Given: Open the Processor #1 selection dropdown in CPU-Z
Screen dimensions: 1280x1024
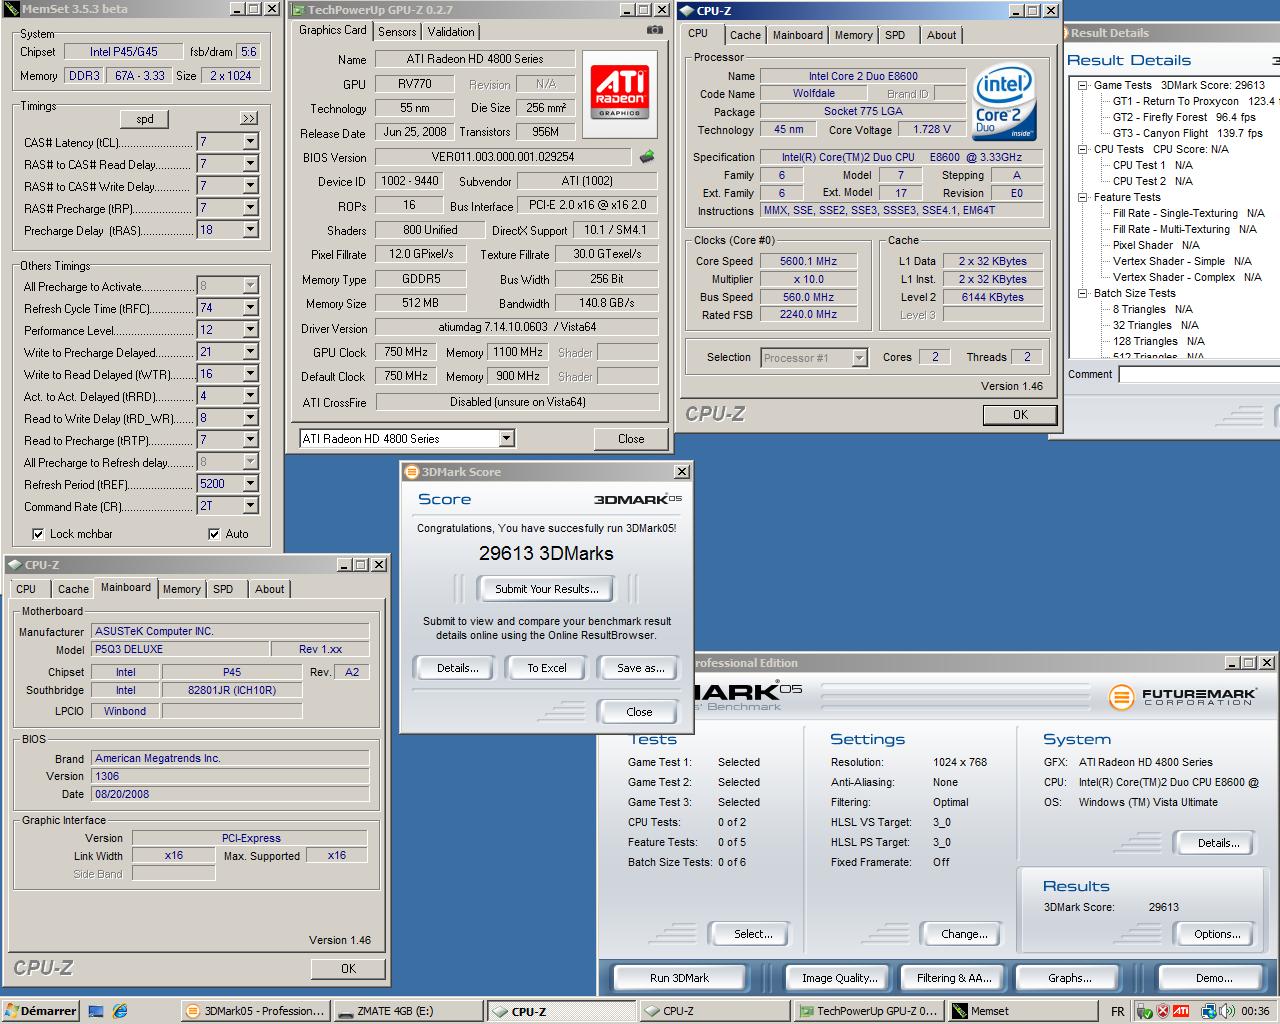Looking at the screenshot, I should pos(814,357).
